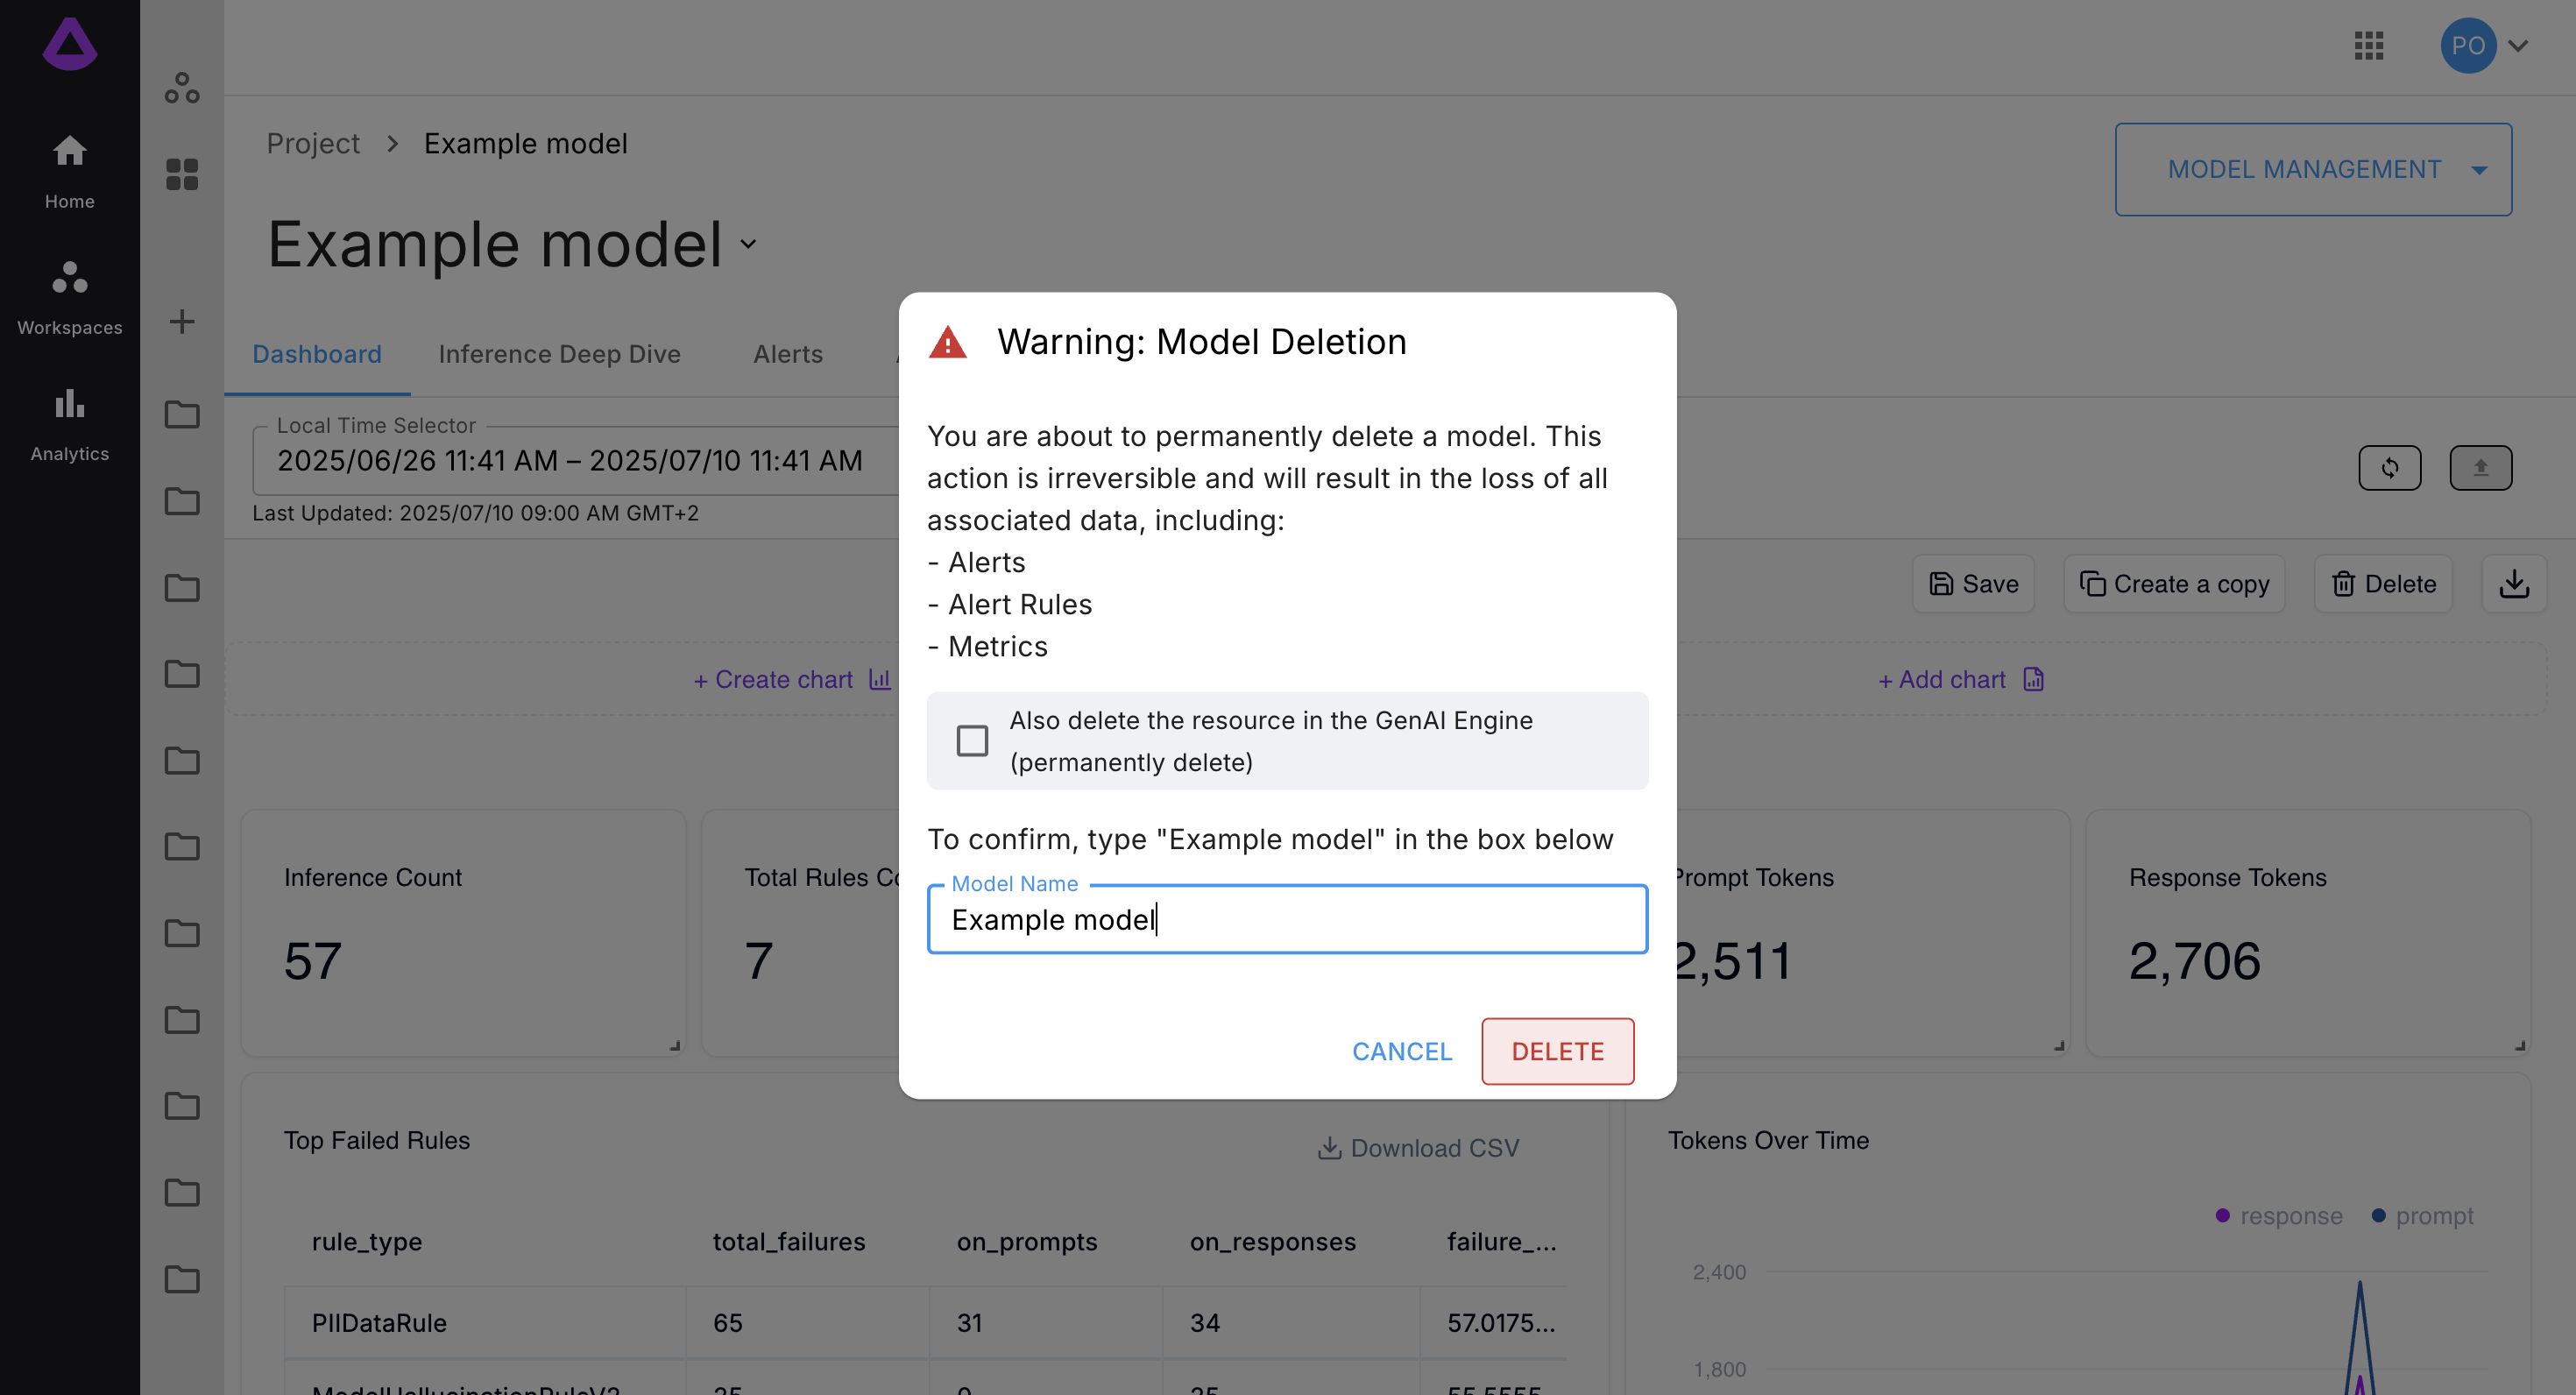The height and width of the screenshot is (1395, 2576).
Task: Switch to the Inference Deep Dive tab
Action: click(x=559, y=354)
